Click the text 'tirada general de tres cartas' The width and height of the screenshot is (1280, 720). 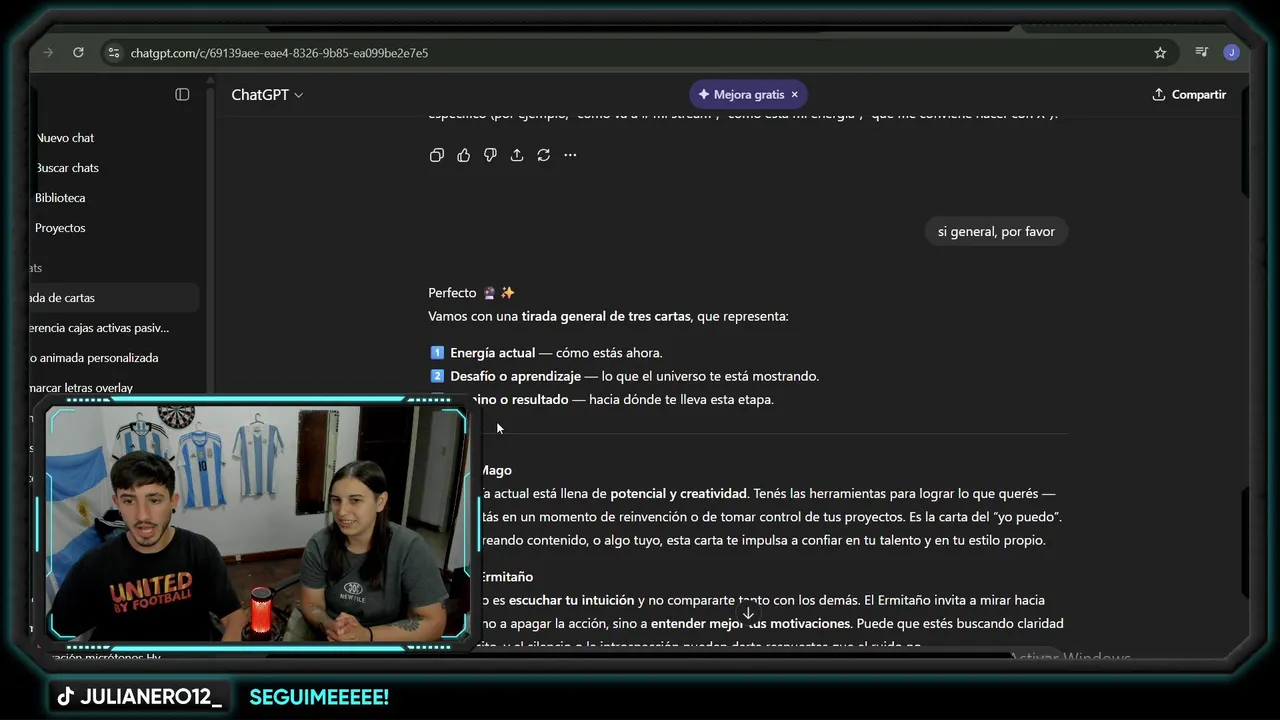click(606, 316)
